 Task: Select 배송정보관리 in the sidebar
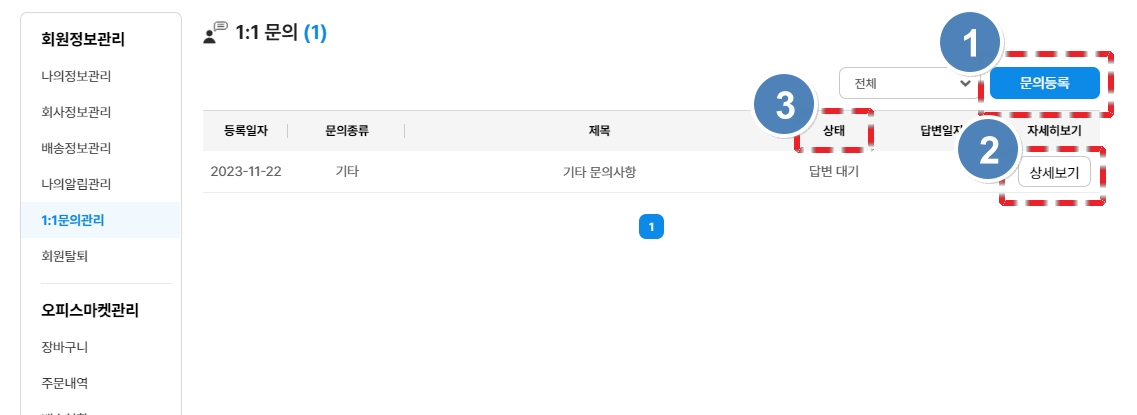pos(76,148)
